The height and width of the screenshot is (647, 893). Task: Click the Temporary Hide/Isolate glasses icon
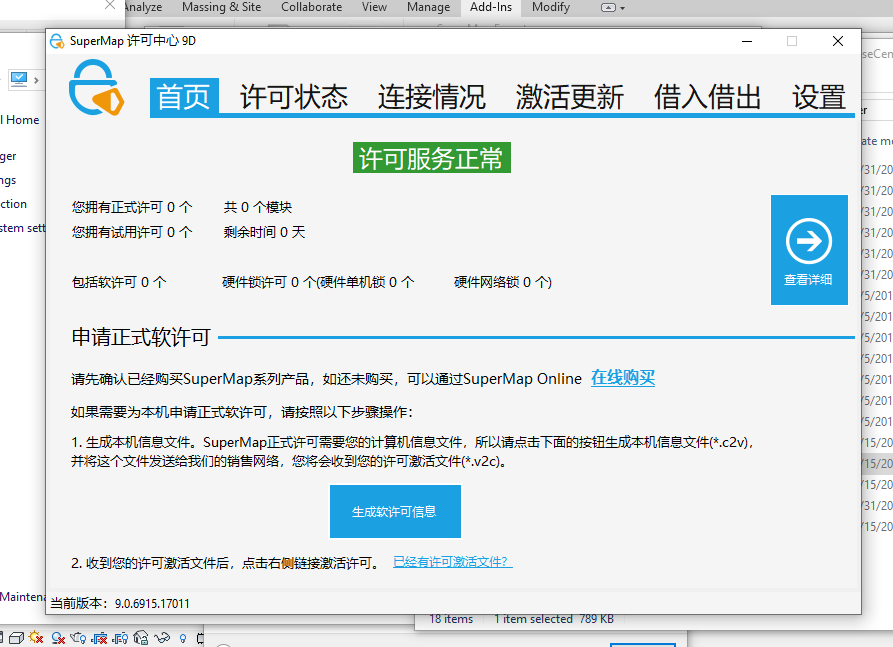pos(162,638)
